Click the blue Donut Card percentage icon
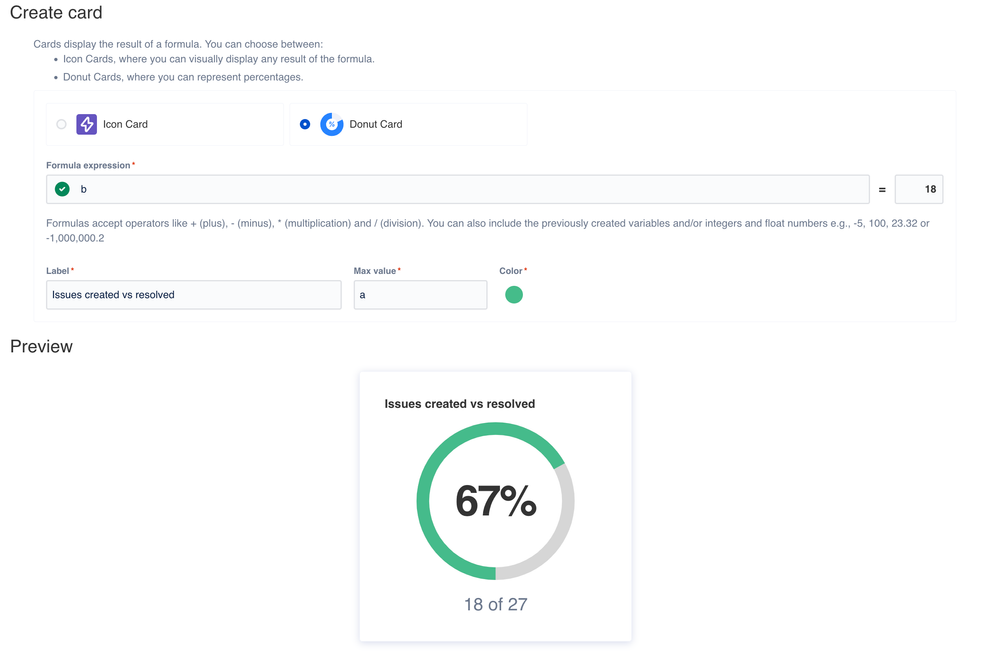 332,124
